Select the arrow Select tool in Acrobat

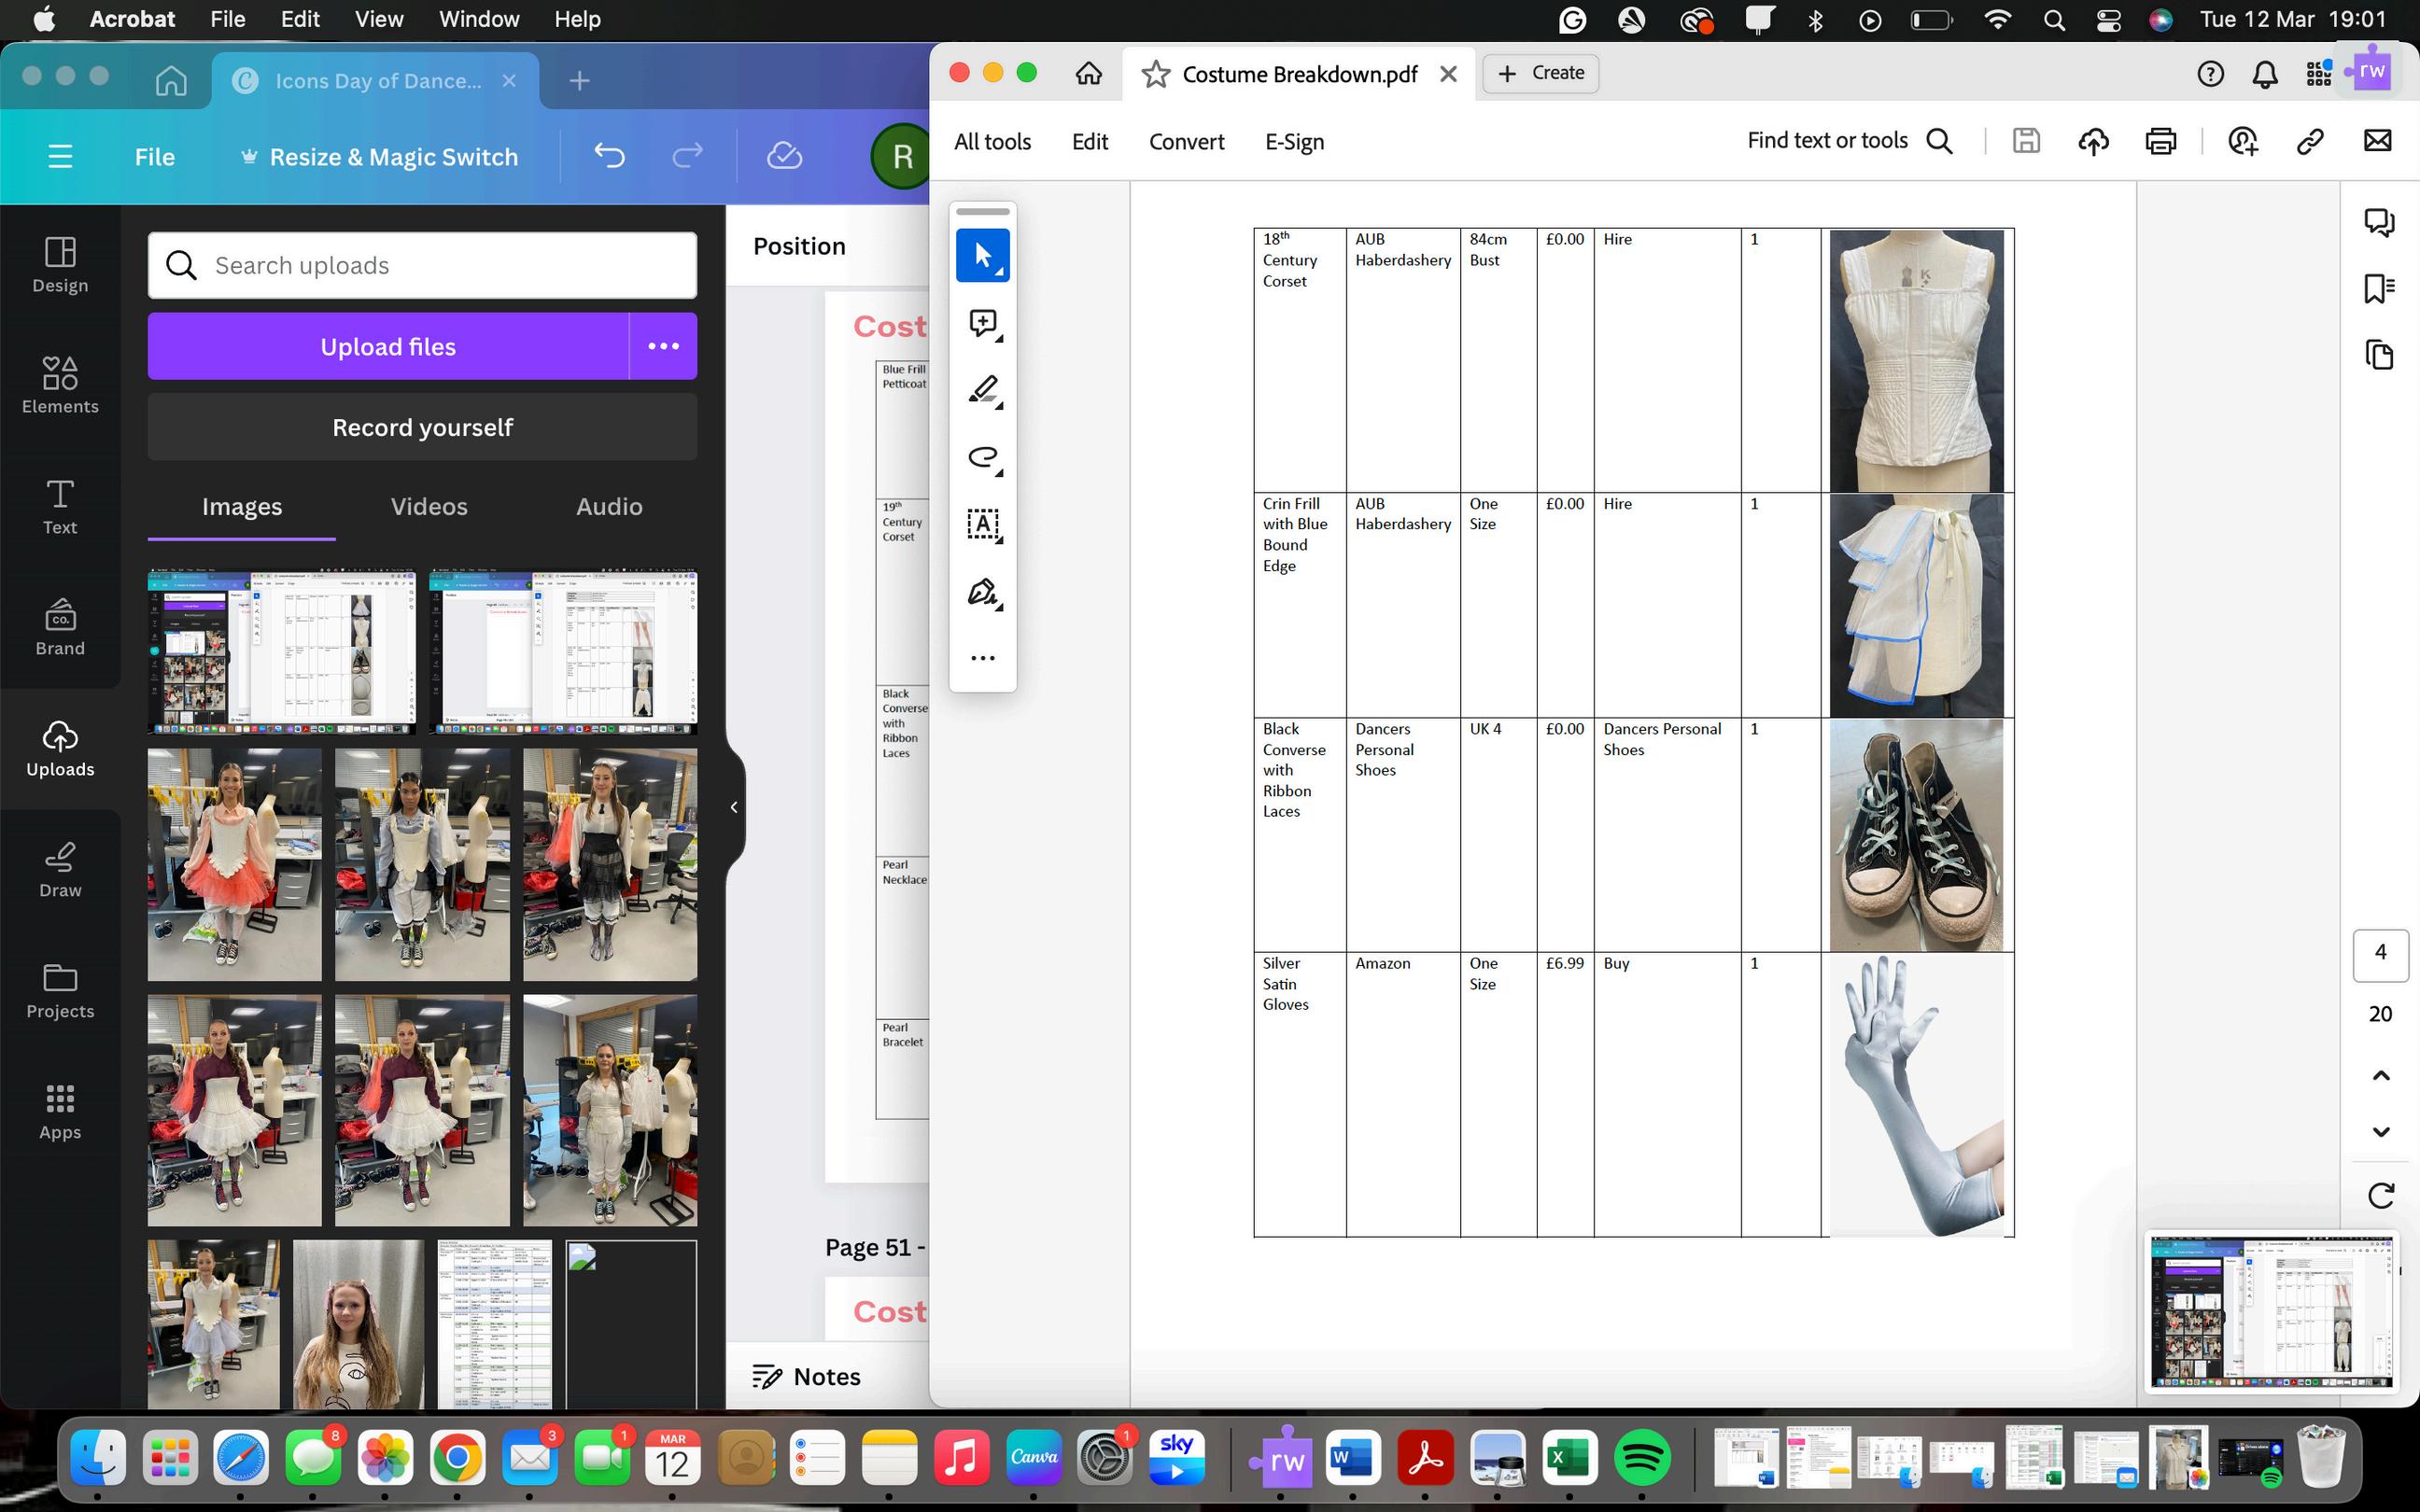[x=982, y=256]
